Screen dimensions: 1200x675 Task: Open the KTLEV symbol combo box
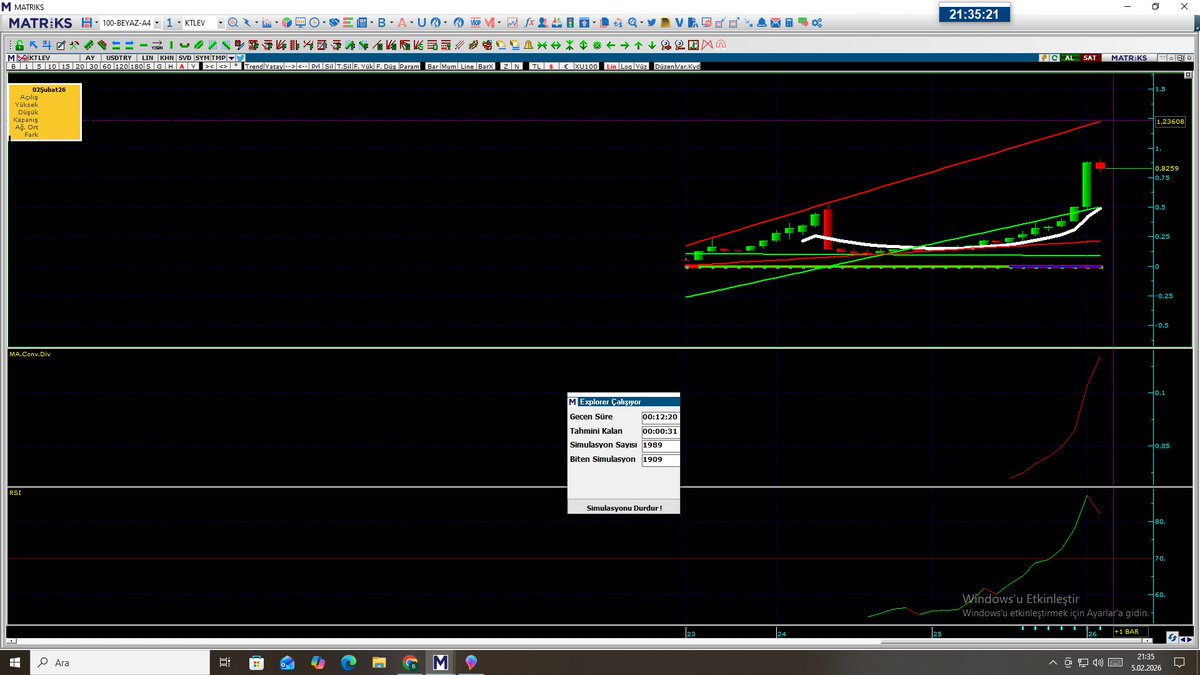220,23
